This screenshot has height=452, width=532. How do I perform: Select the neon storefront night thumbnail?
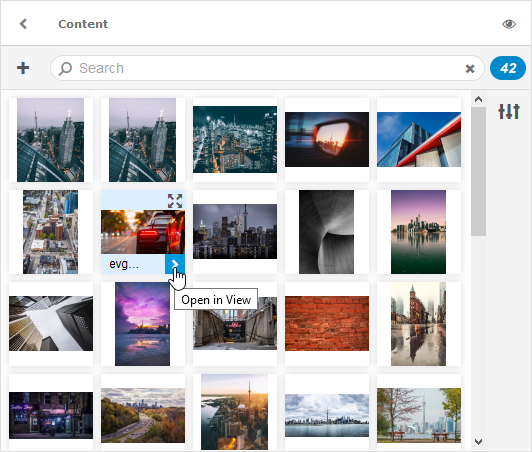[x=51, y=415]
